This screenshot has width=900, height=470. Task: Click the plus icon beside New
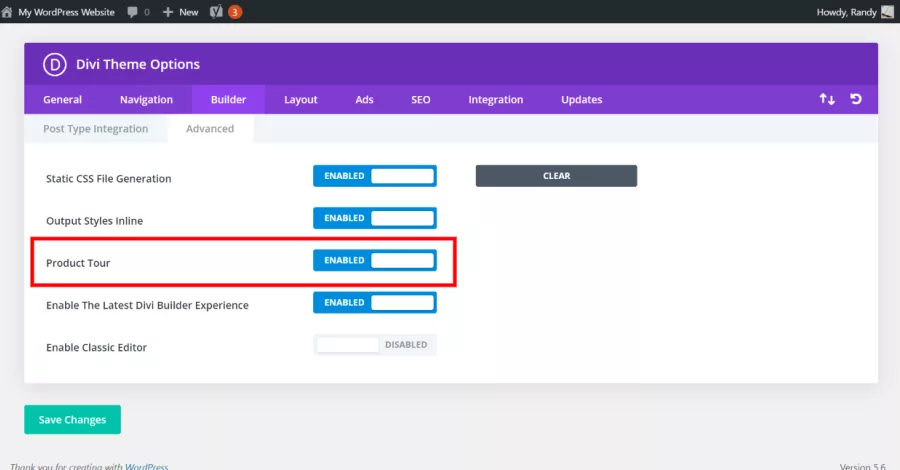(x=168, y=12)
